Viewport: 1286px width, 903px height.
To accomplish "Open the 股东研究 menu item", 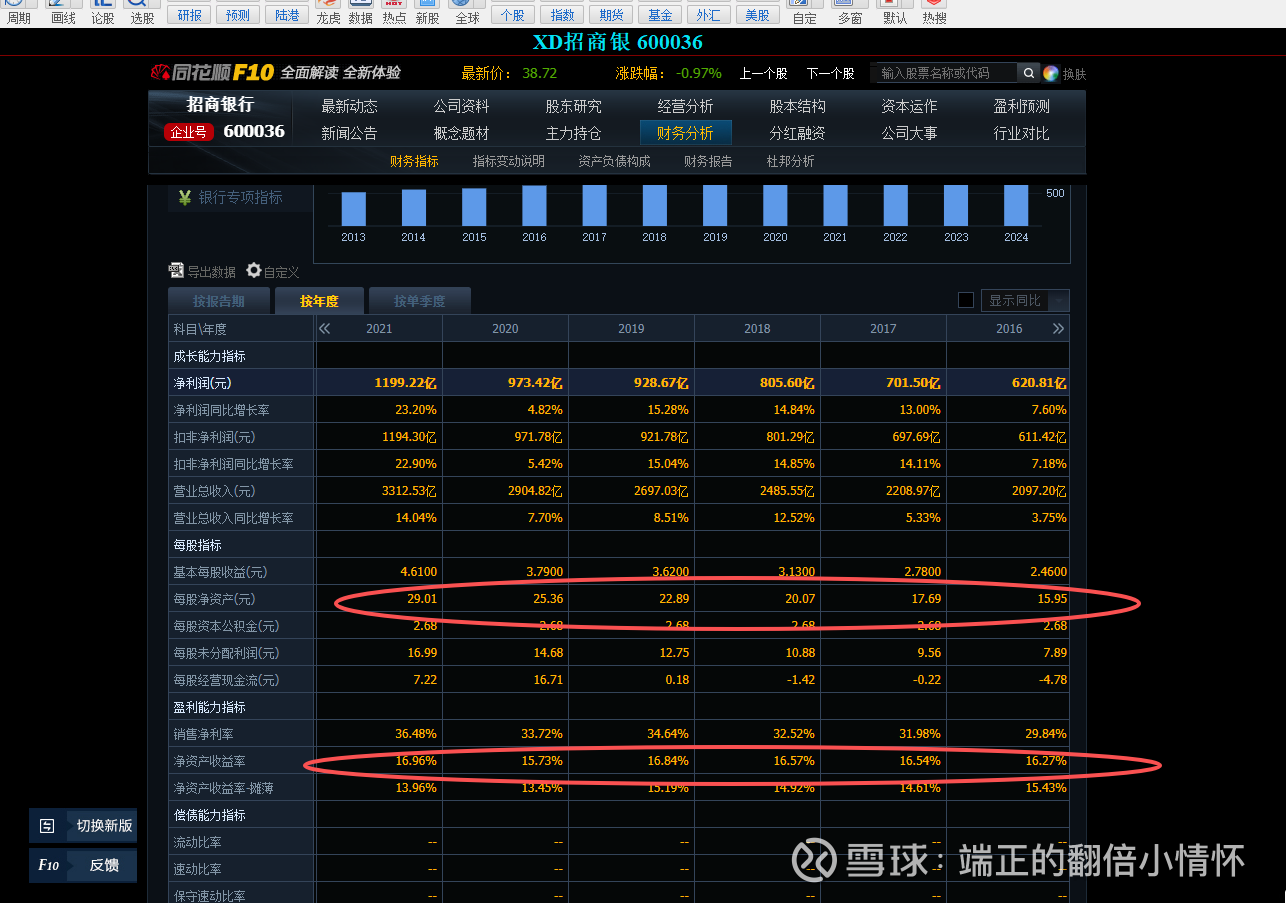I will [x=573, y=106].
